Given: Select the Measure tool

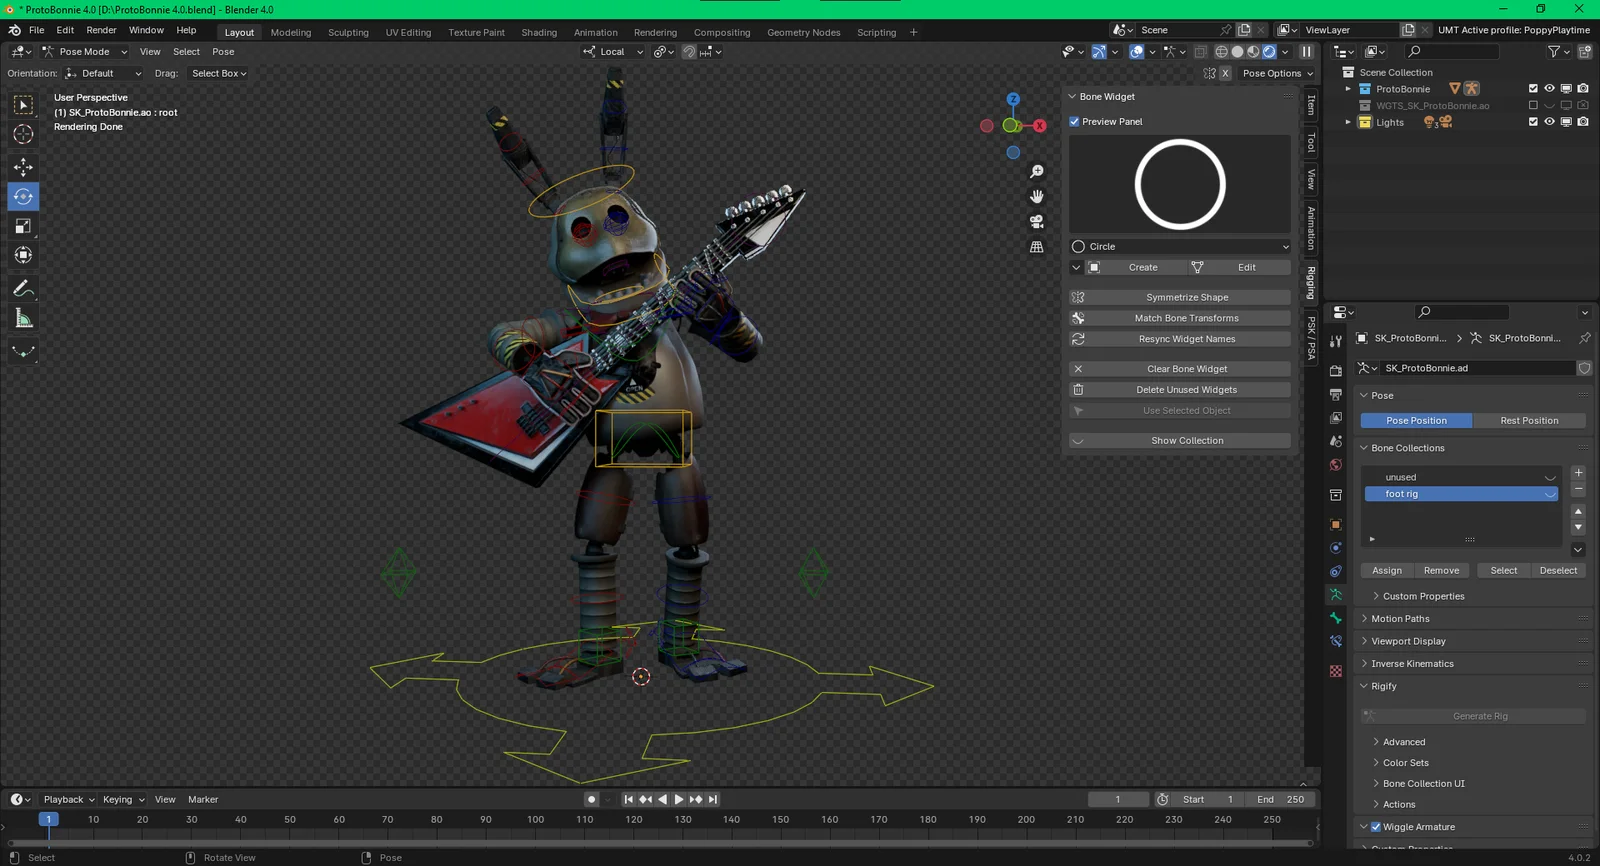Looking at the screenshot, I should (x=23, y=319).
